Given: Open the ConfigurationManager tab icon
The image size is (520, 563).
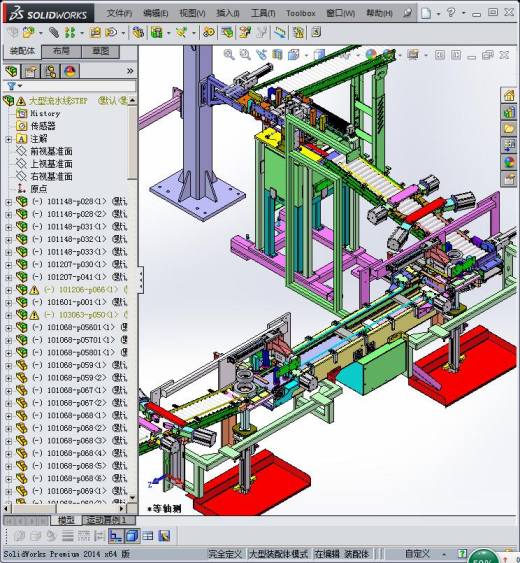Looking at the screenshot, I should [x=50, y=71].
